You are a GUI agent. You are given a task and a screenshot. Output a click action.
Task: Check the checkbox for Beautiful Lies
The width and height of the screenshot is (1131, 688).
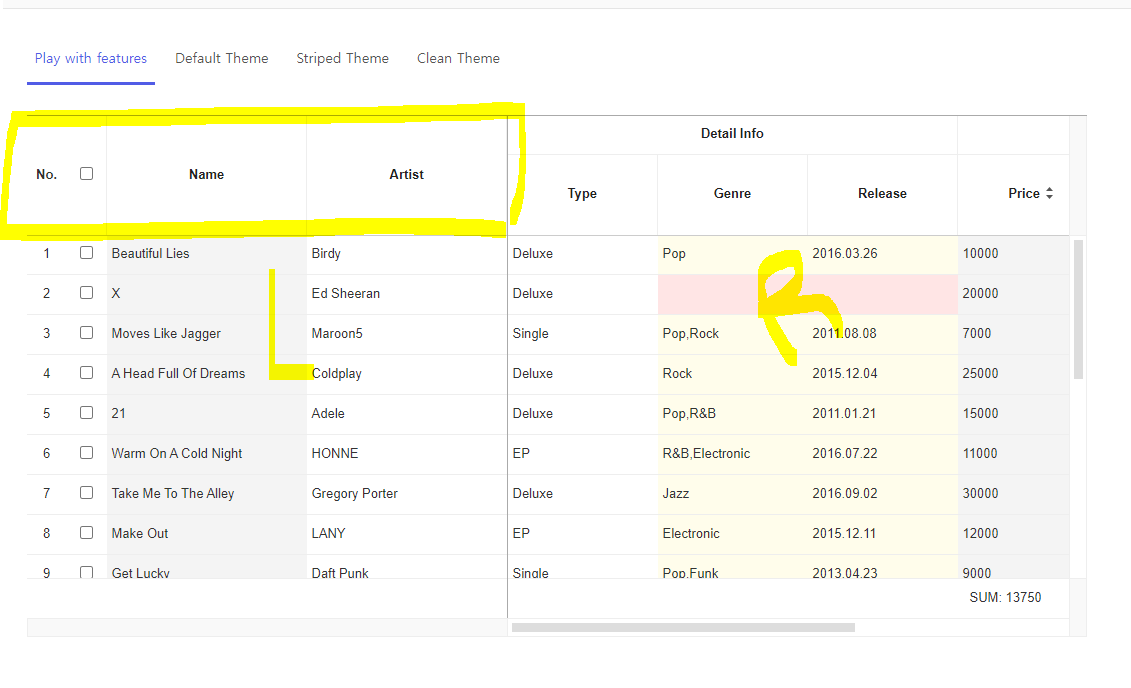pos(86,253)
